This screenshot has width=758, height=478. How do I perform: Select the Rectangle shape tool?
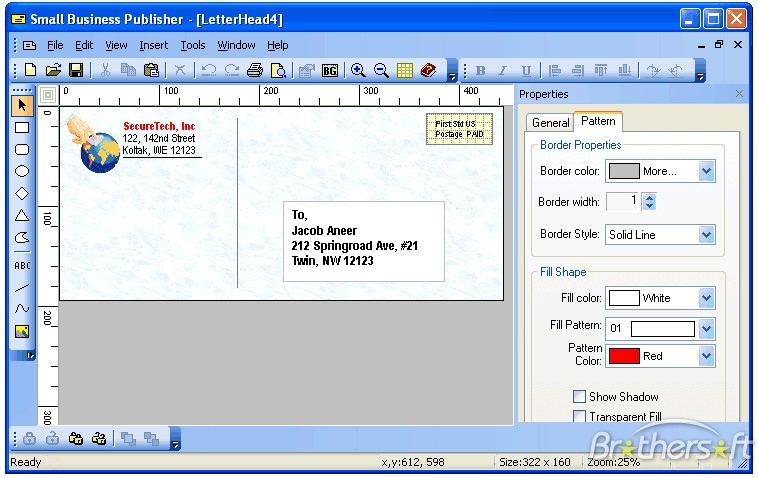pyautogui.click(x=22, y=128)
